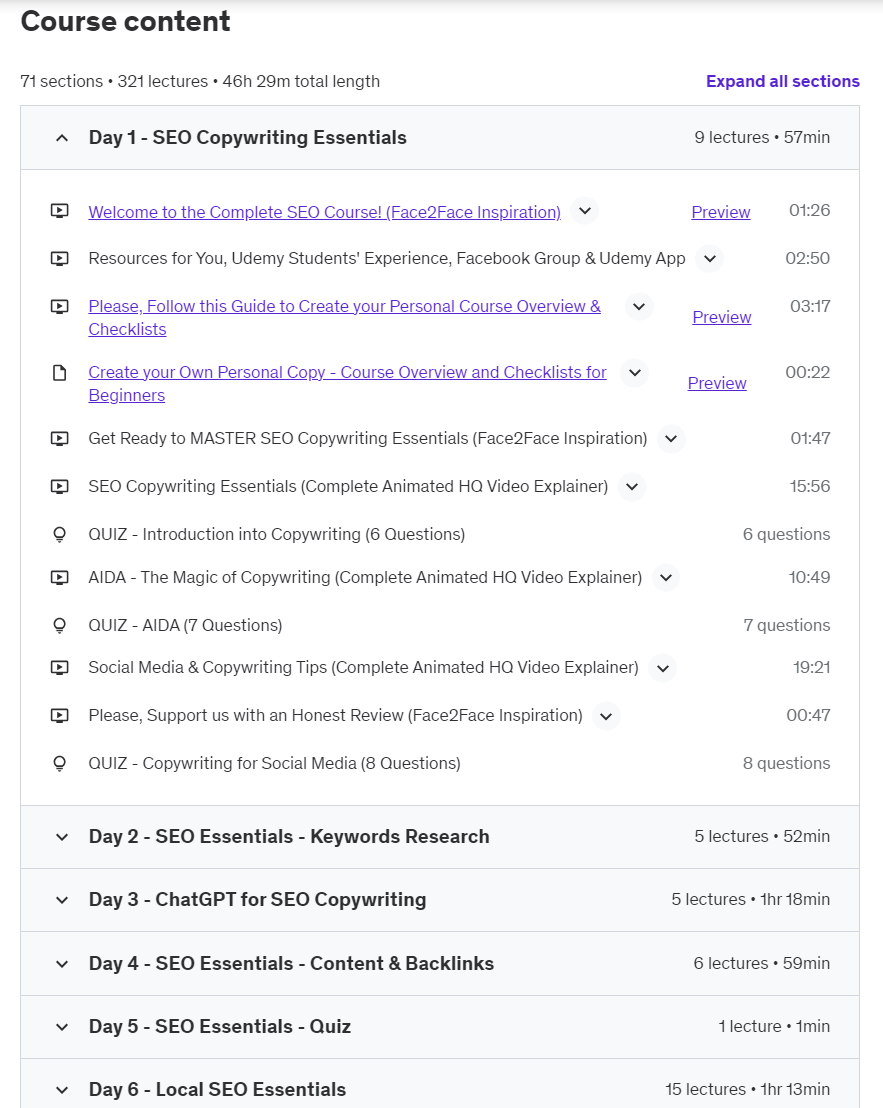Image resolution: width=883 pixels, height=1108 pixels.
Task: Click SEO Copywriting Essentials (Complete Animated HQ) title
Action: tap(348, 486)
